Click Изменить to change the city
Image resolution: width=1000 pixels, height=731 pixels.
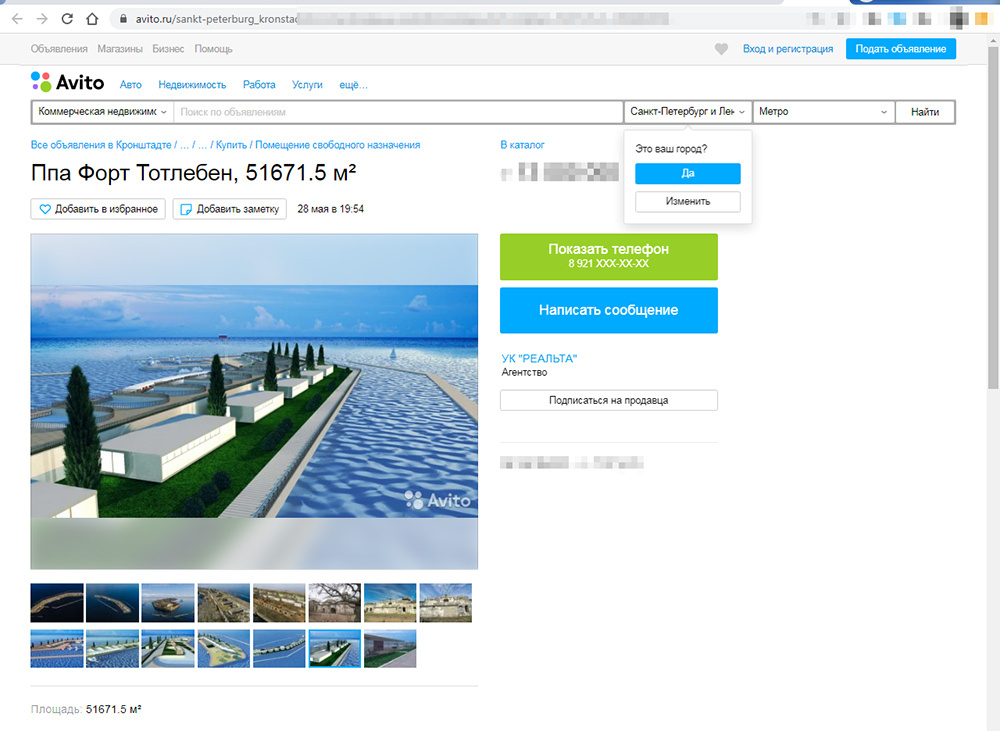(x=688, y=202)
